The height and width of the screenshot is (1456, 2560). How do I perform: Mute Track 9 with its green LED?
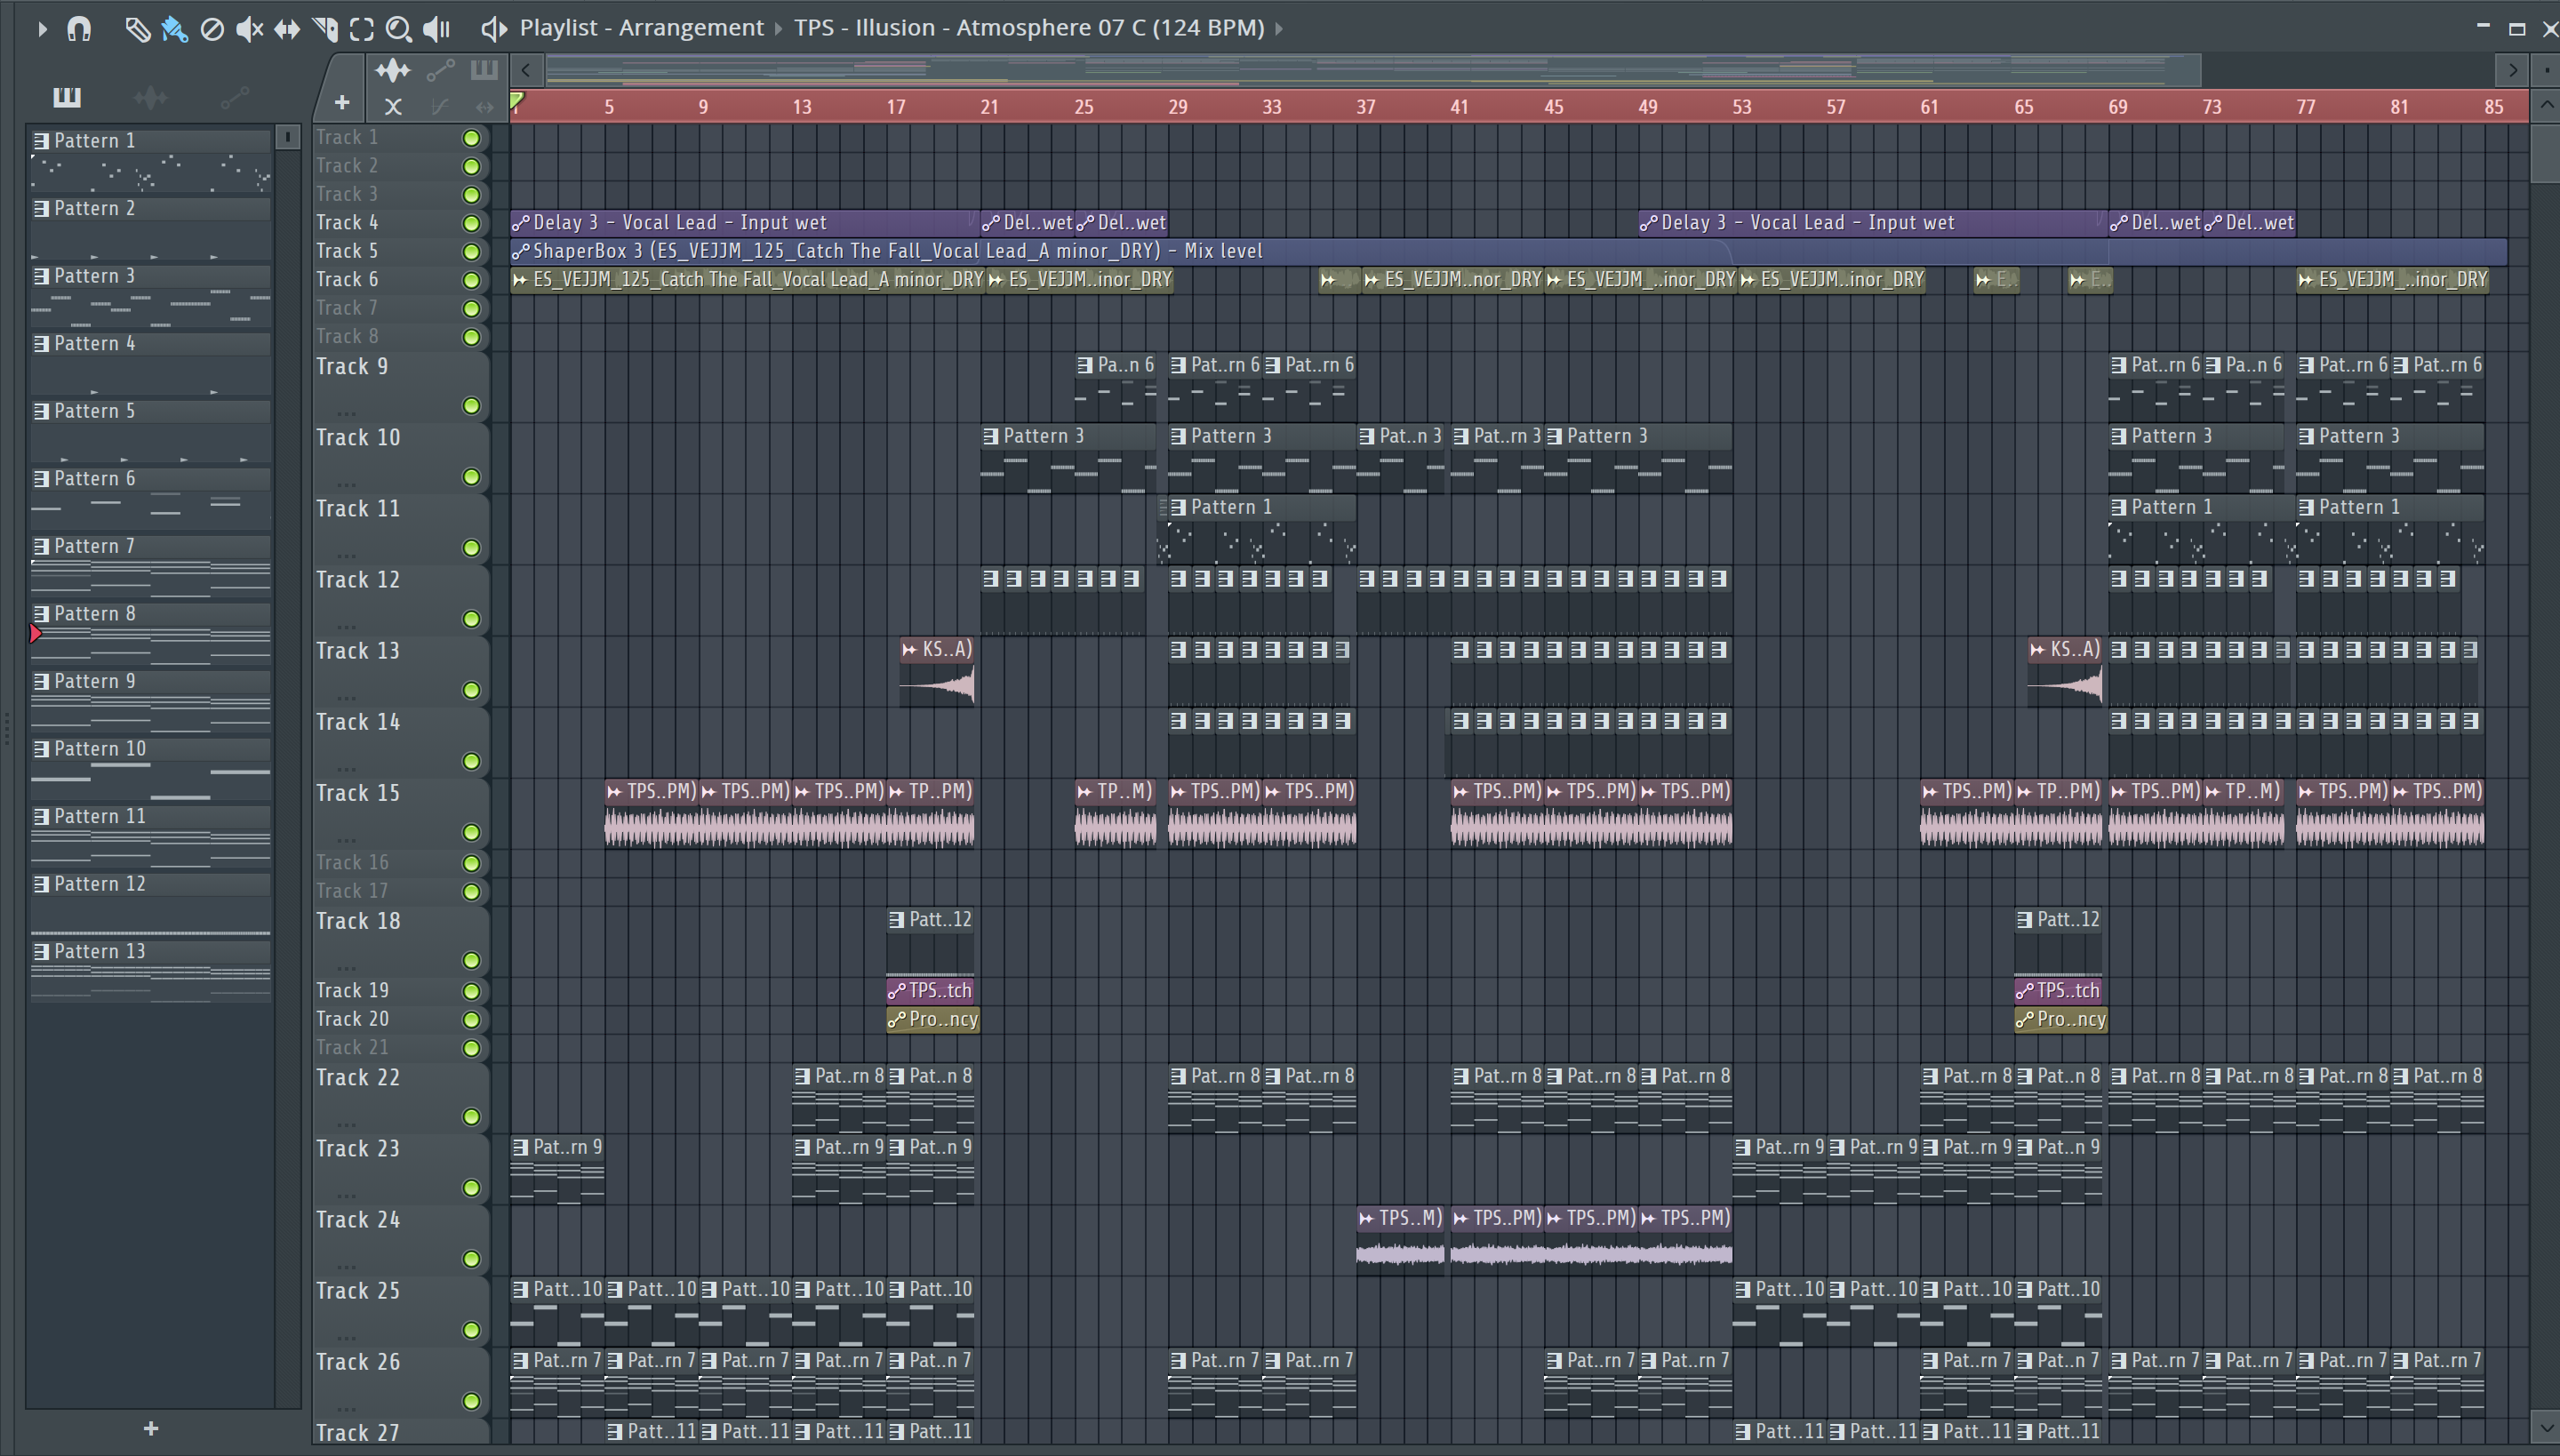point(471,406)
